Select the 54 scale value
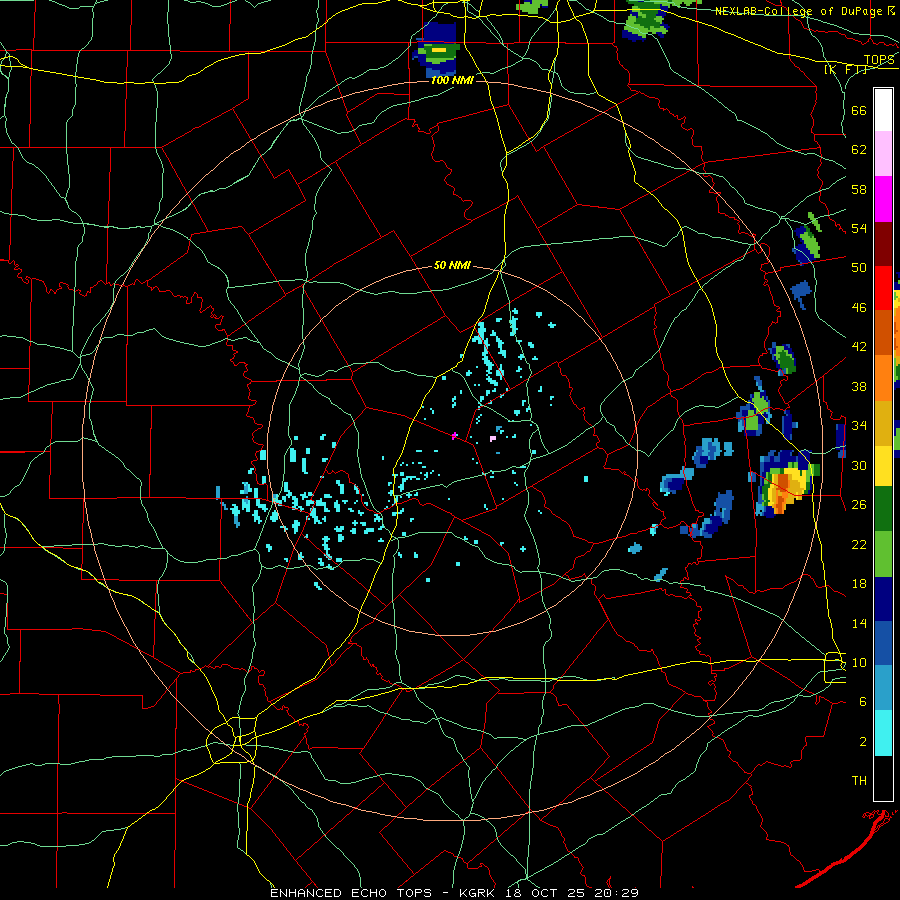Viewport: 900px width, 900px height. coord(859,229)
